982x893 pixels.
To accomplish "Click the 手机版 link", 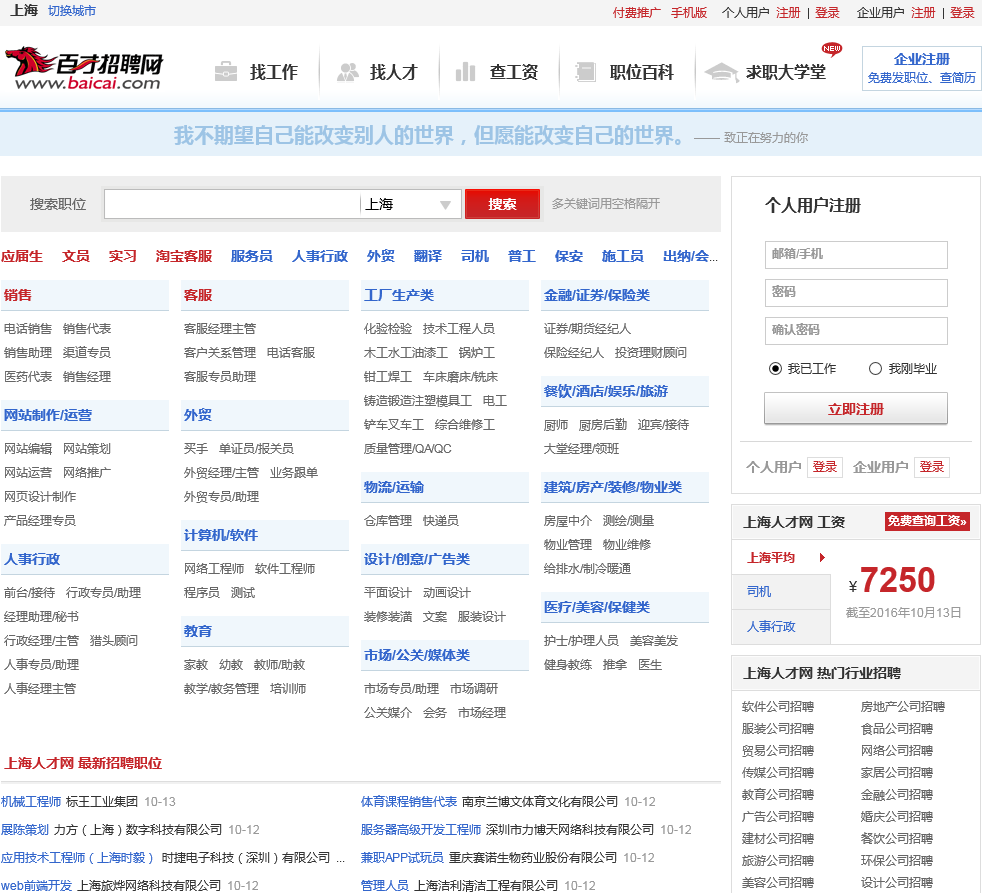I will point(689,13).
